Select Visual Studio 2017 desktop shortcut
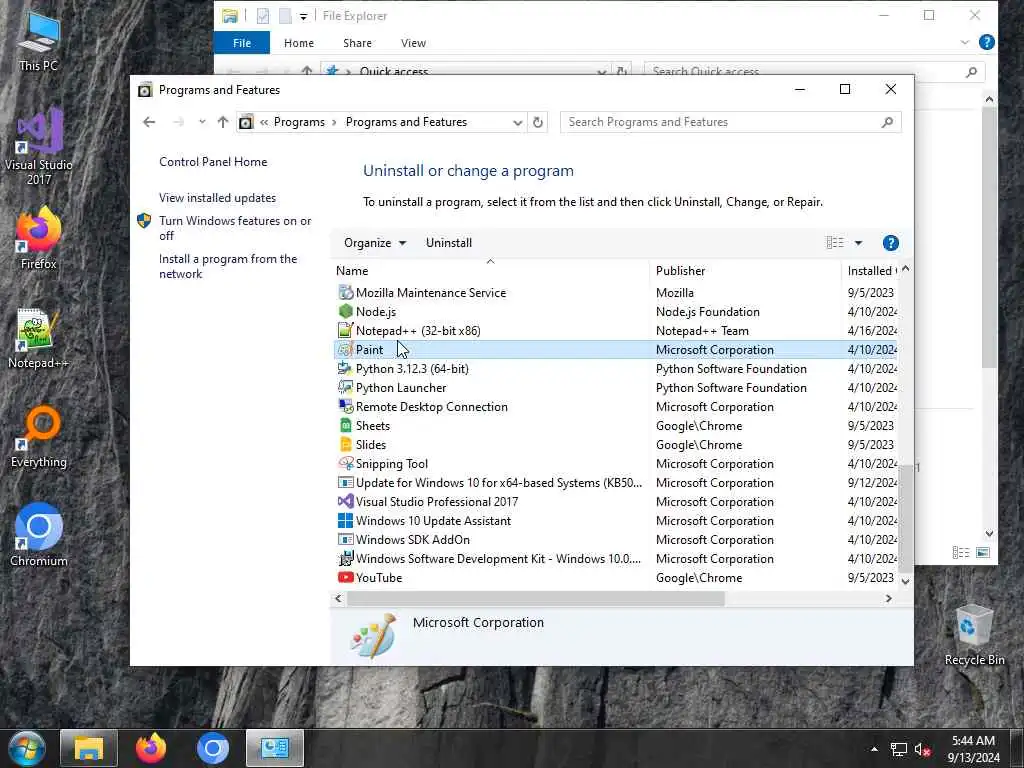This screenshot has height=768, width=1024. [39, 146]
